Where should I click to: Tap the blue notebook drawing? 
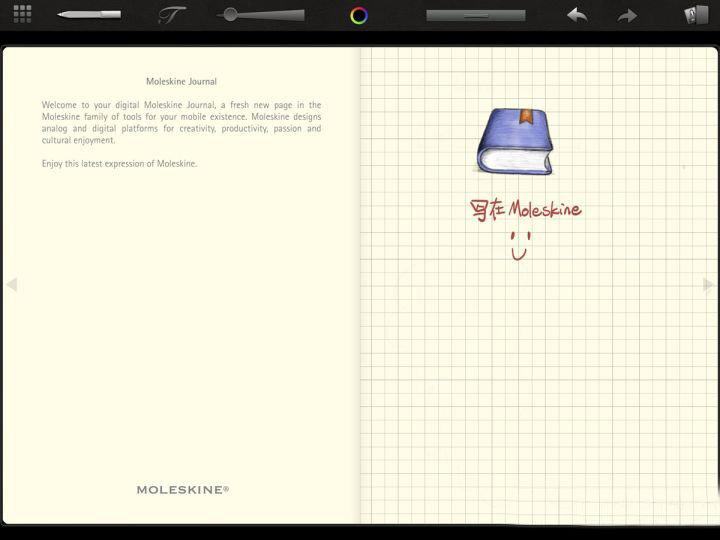point(515,141)
